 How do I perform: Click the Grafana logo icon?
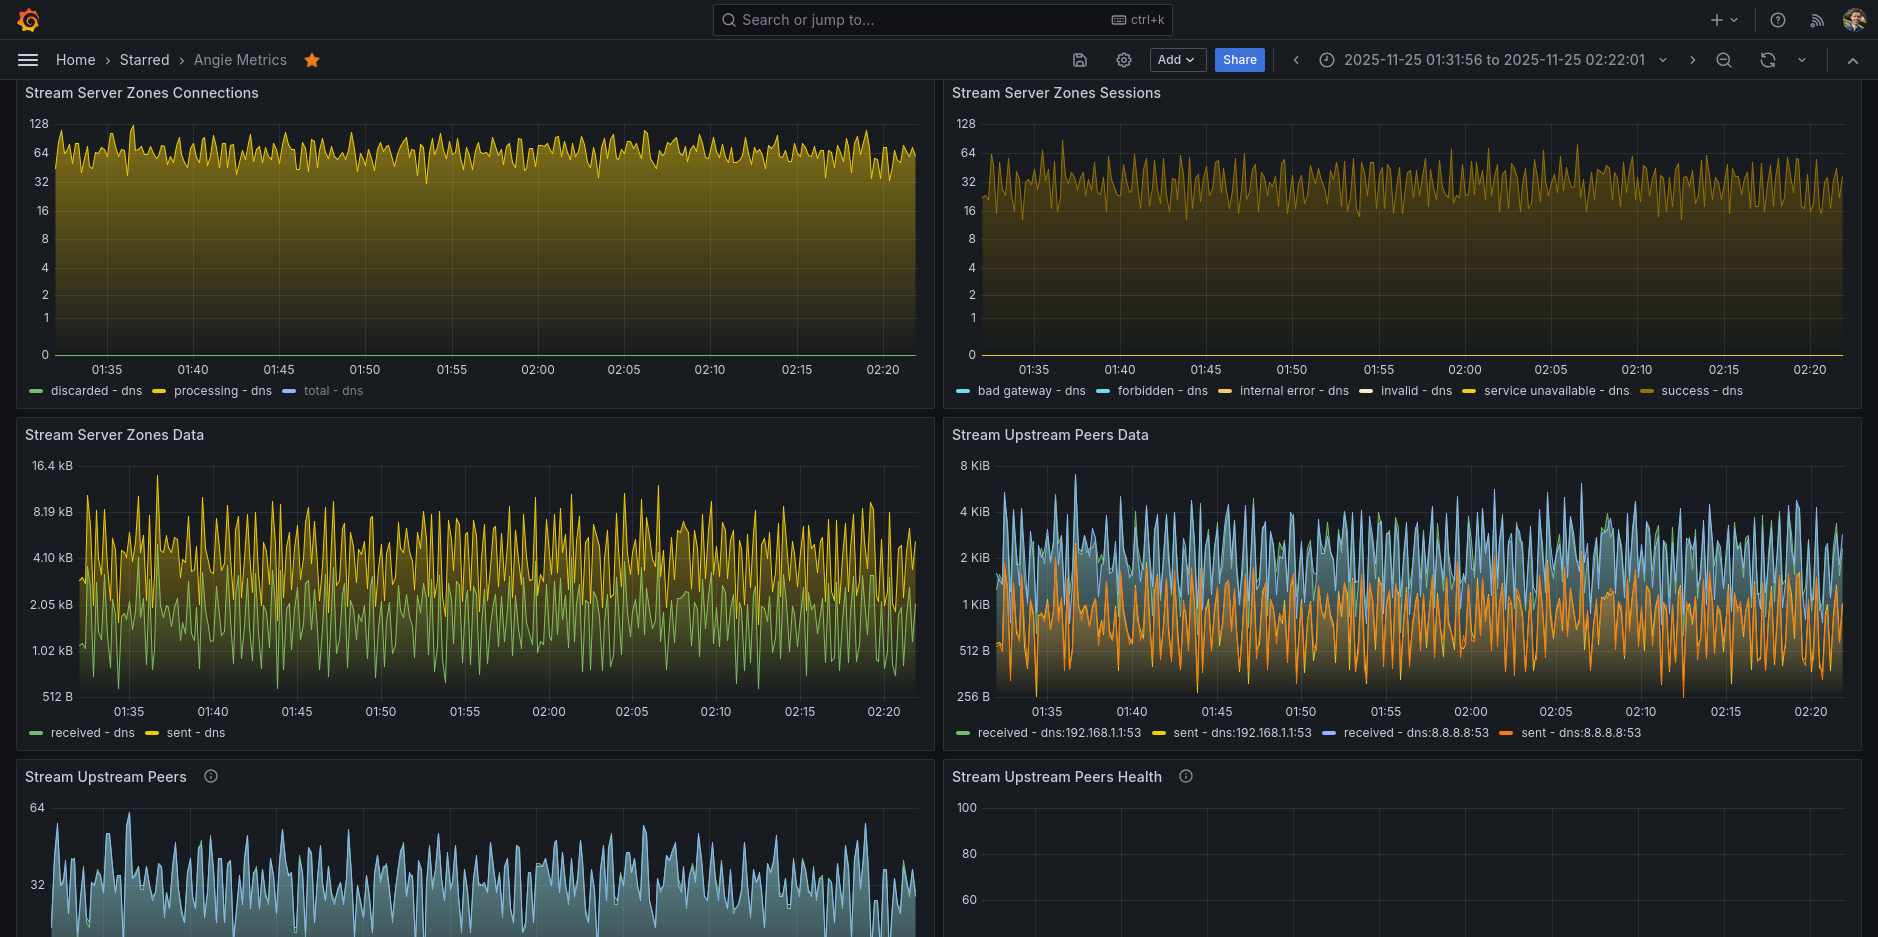click(x=28, y=20)
